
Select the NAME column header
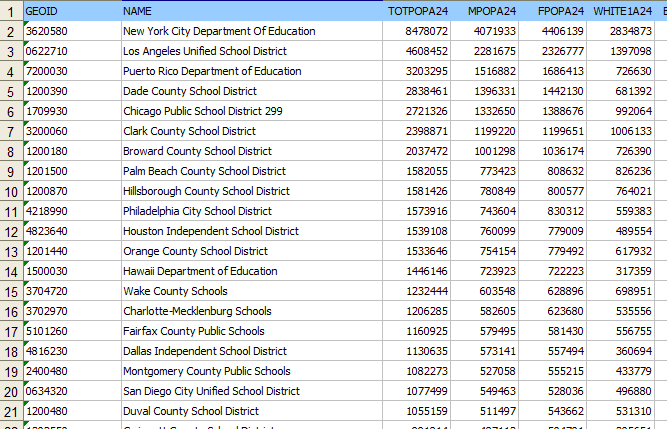(x=250, y=11)
